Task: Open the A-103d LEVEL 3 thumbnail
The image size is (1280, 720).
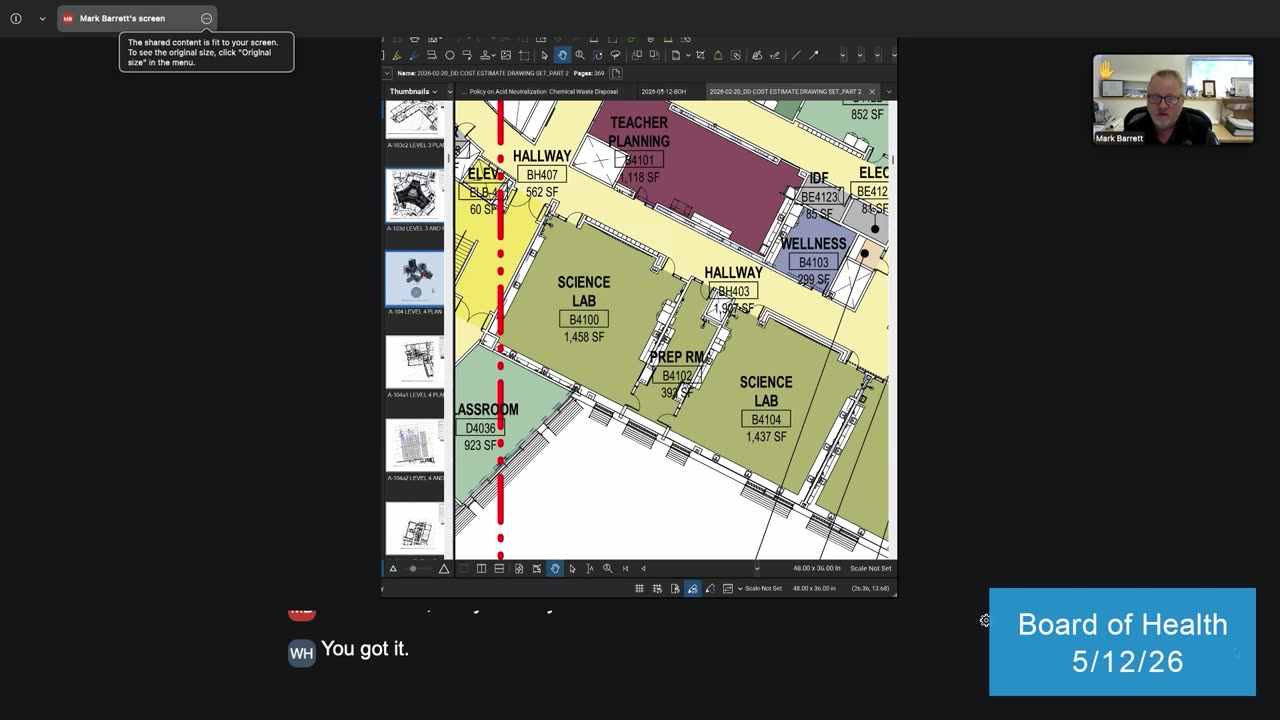Action: coord(415,195)
